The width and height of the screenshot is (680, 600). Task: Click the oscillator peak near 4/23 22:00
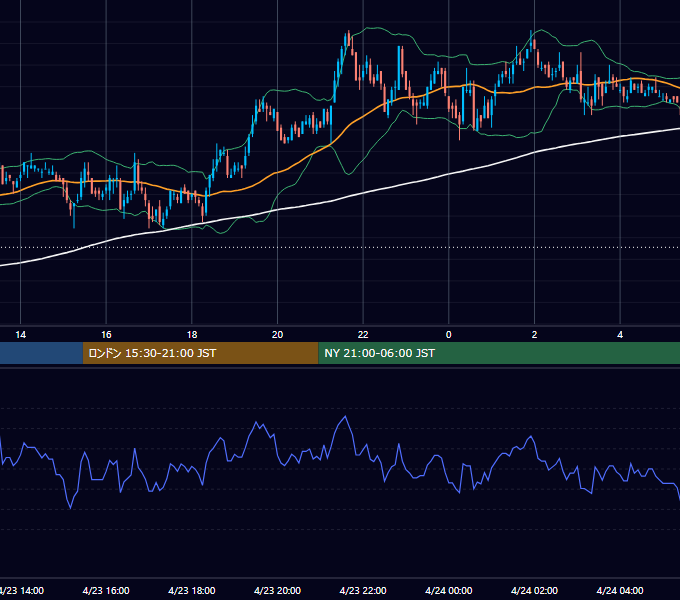point(346,417)
